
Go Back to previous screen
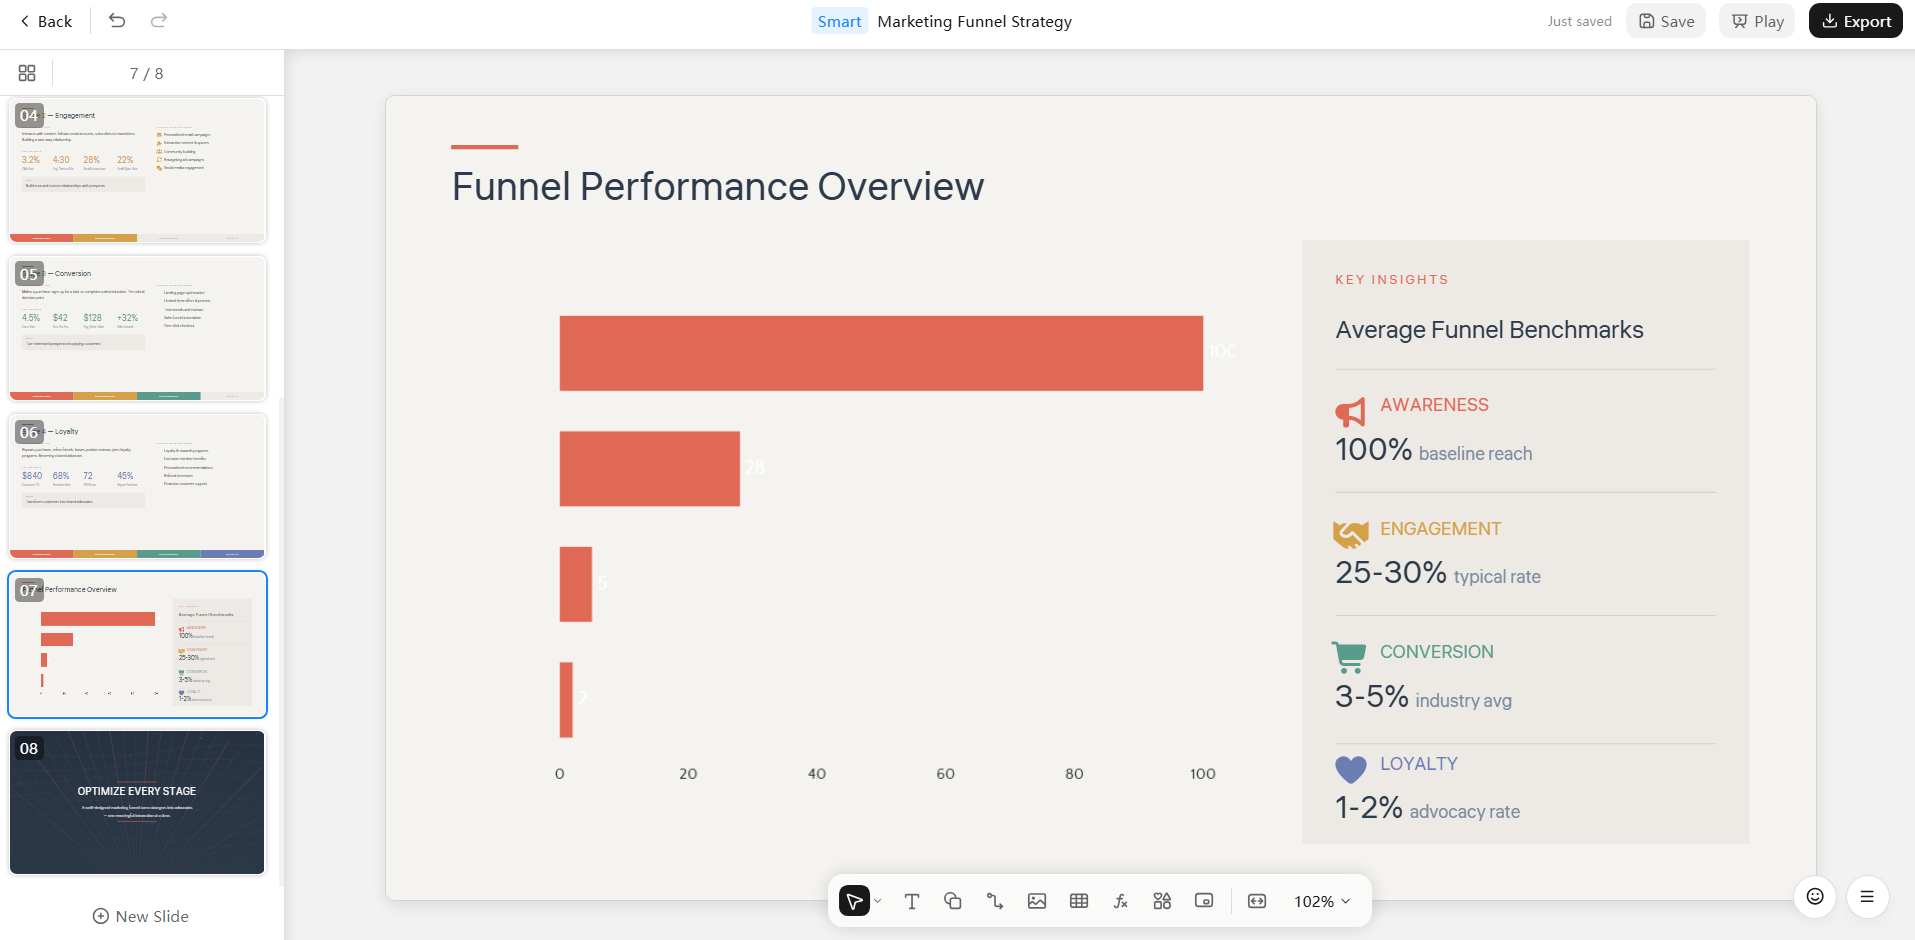coord(46,21)
